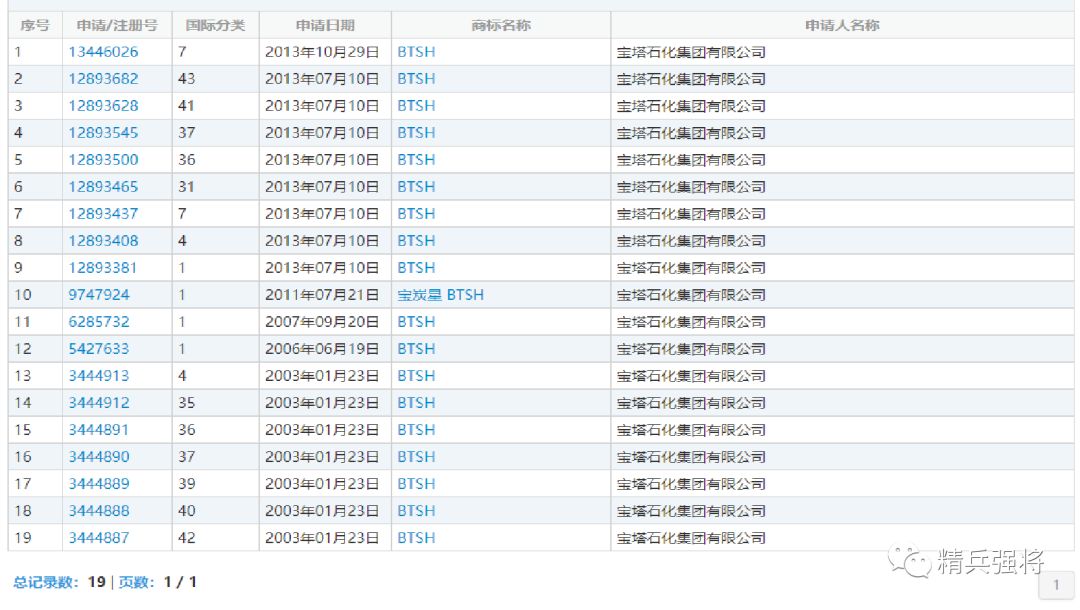Open registration number 12893628 link
1080x610 pixels.
coord(103,105)
